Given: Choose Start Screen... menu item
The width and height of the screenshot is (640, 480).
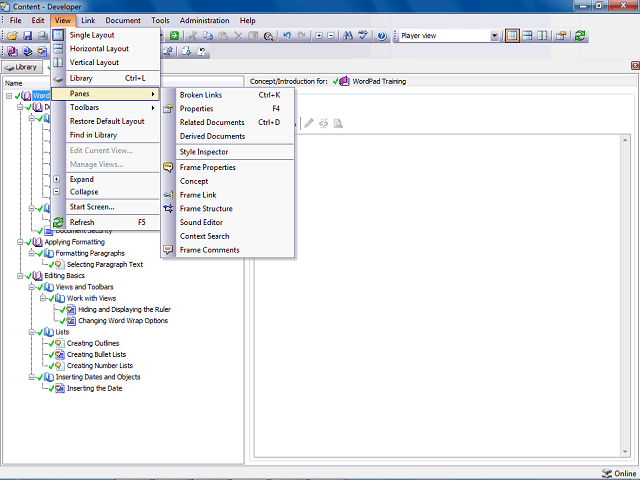Looking at the screenshot, I should click(x=106, y=207).
